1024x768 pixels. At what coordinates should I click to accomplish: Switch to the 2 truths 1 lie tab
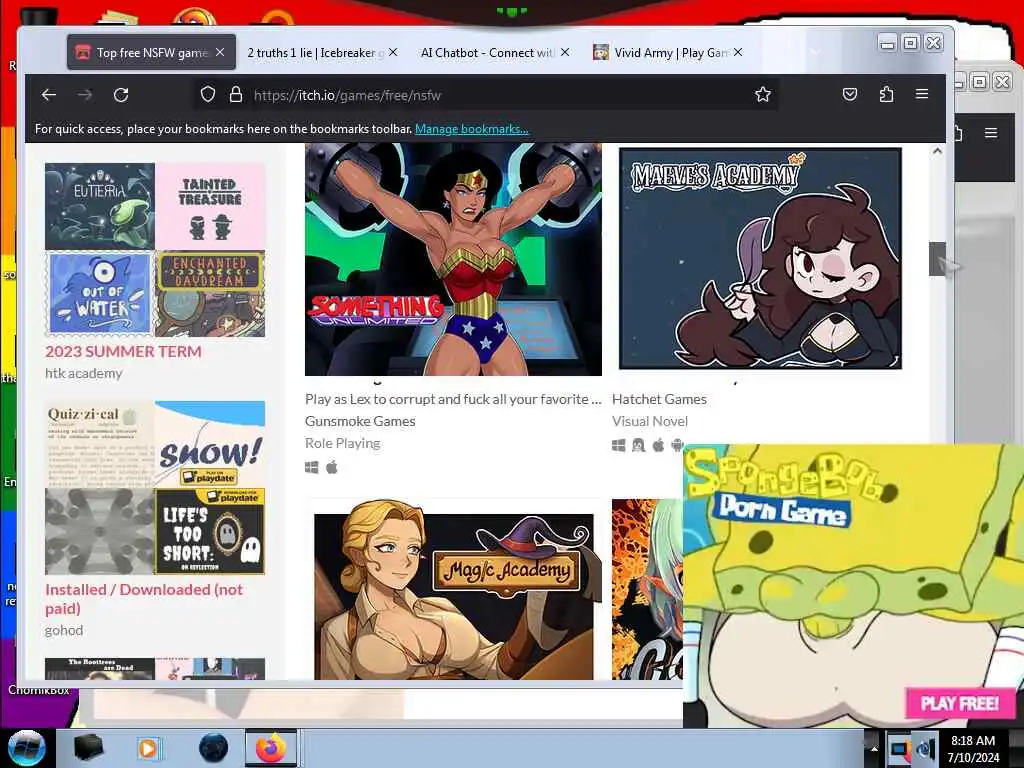tap(315, 52)
